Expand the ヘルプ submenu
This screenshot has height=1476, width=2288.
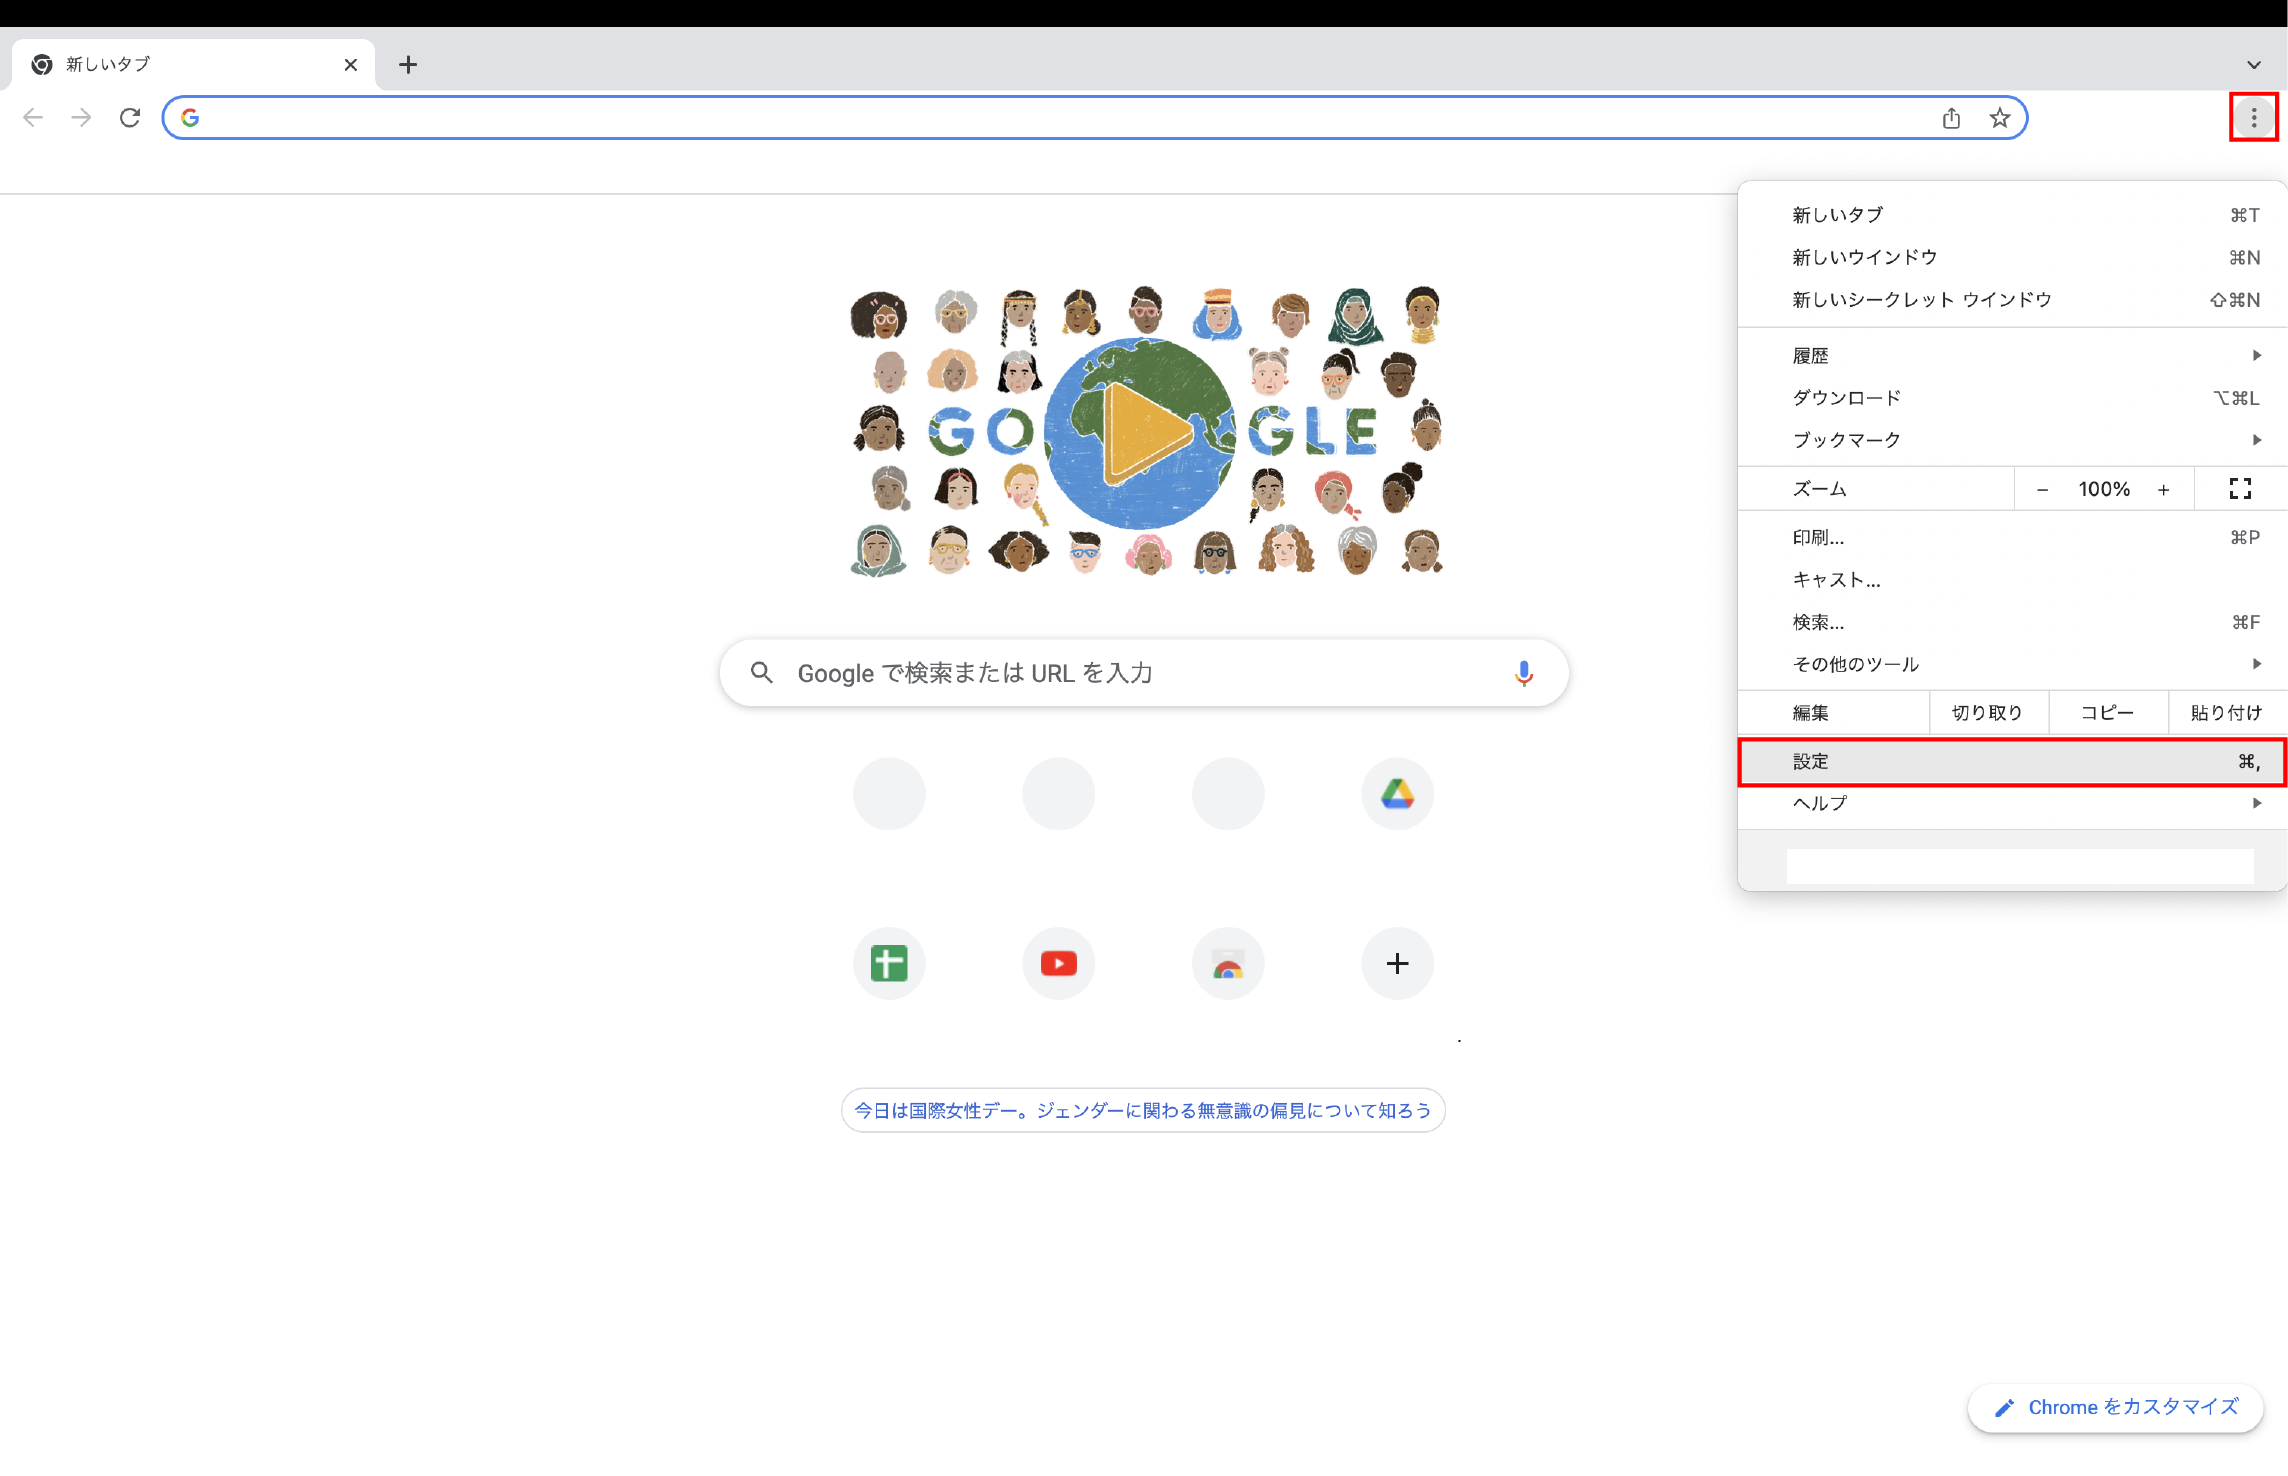click(x=2013, y=803)
